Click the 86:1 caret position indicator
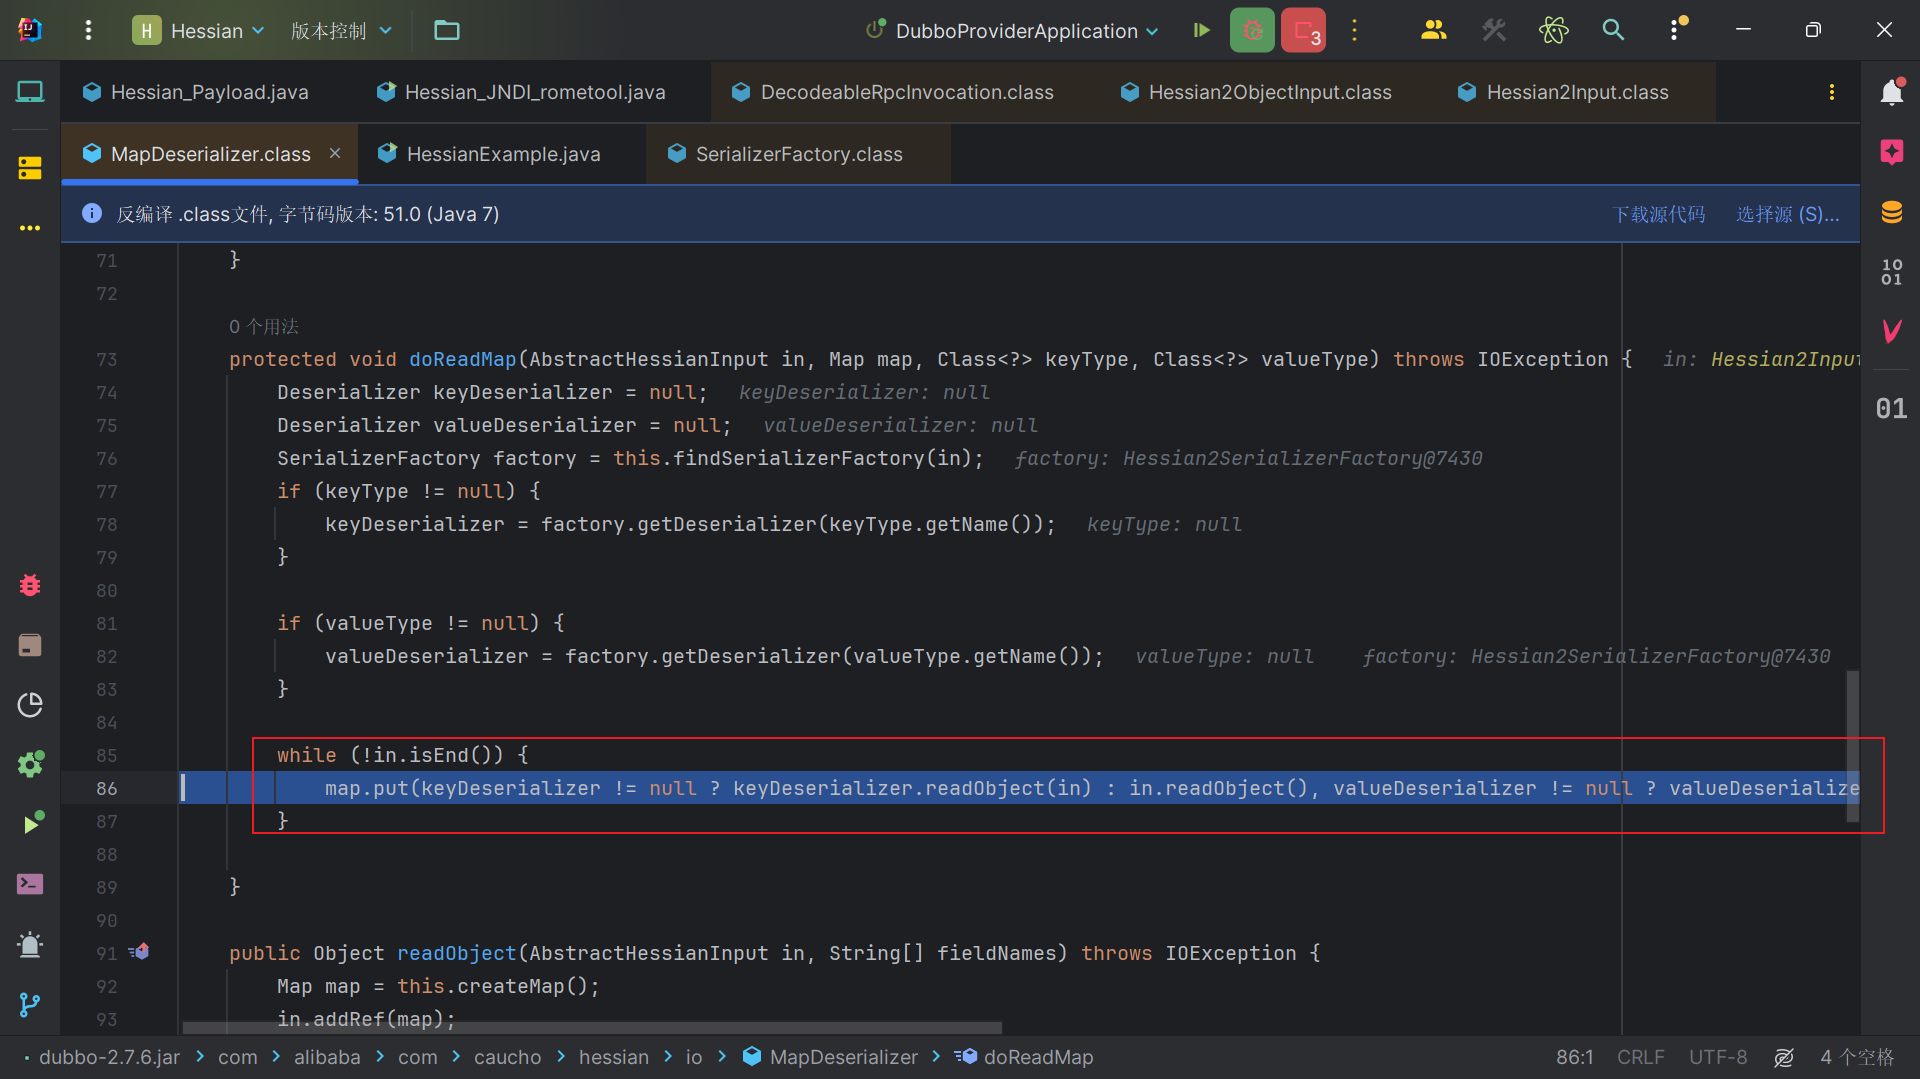 1574,1057
